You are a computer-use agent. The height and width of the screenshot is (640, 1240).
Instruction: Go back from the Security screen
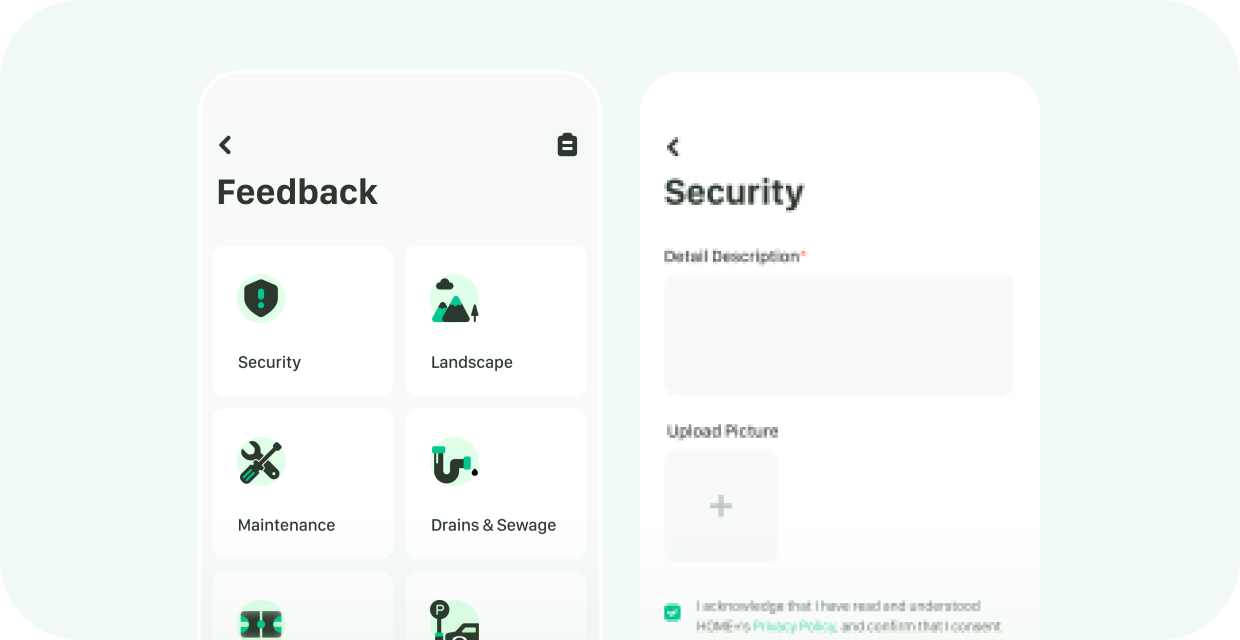673,147
